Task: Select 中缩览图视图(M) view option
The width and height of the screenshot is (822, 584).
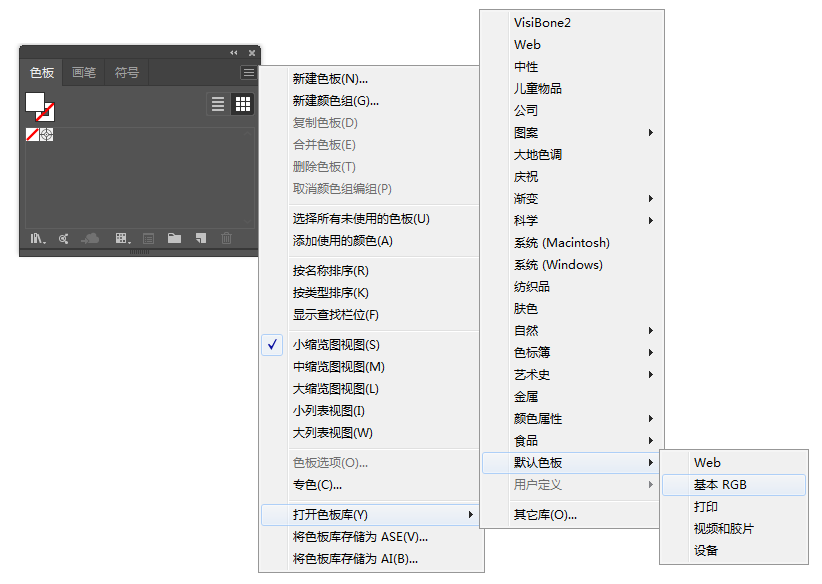Action: 370,366
